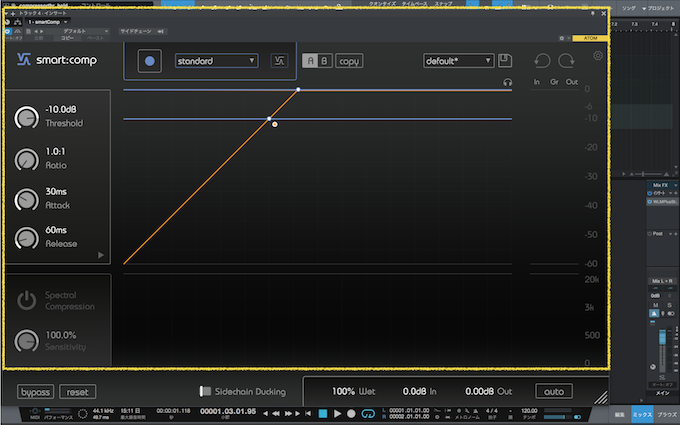Image resolution: width=680 pixels, height=425 pixels.
Task: Click the transport record button
Action: click(351, 414)
